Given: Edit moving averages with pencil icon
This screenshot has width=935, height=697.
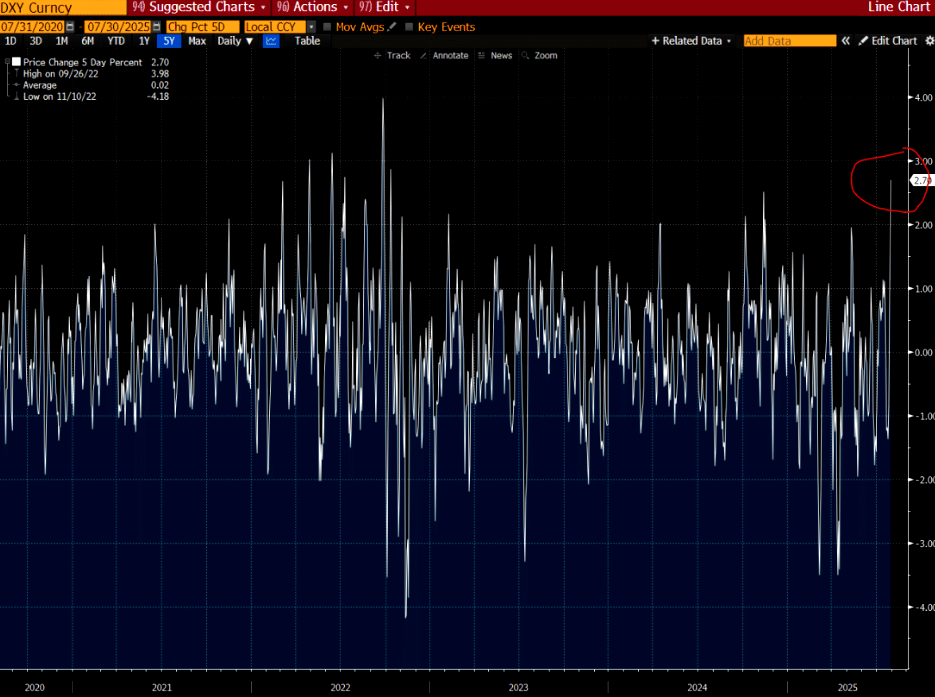Looking at the screenshot, I should pyautogui.click(x=392, y=26).
